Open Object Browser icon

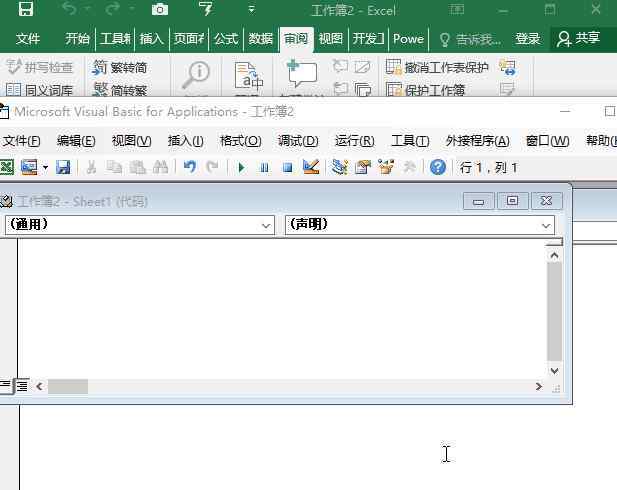point(386,167)
